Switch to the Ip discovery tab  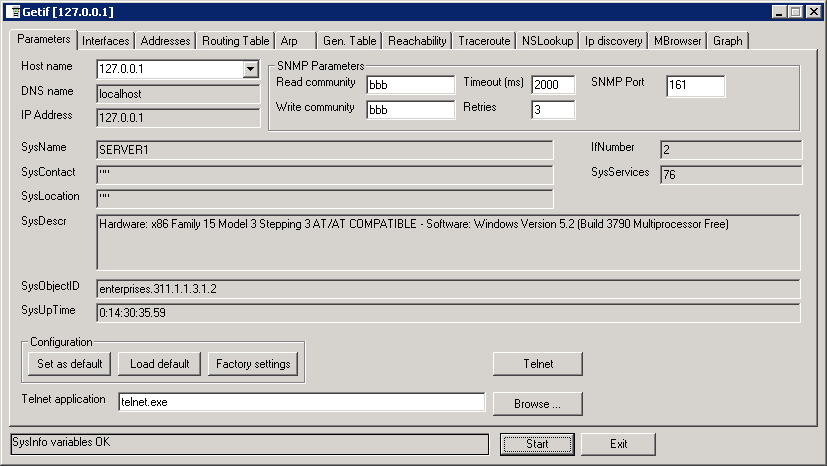(613, 41)
